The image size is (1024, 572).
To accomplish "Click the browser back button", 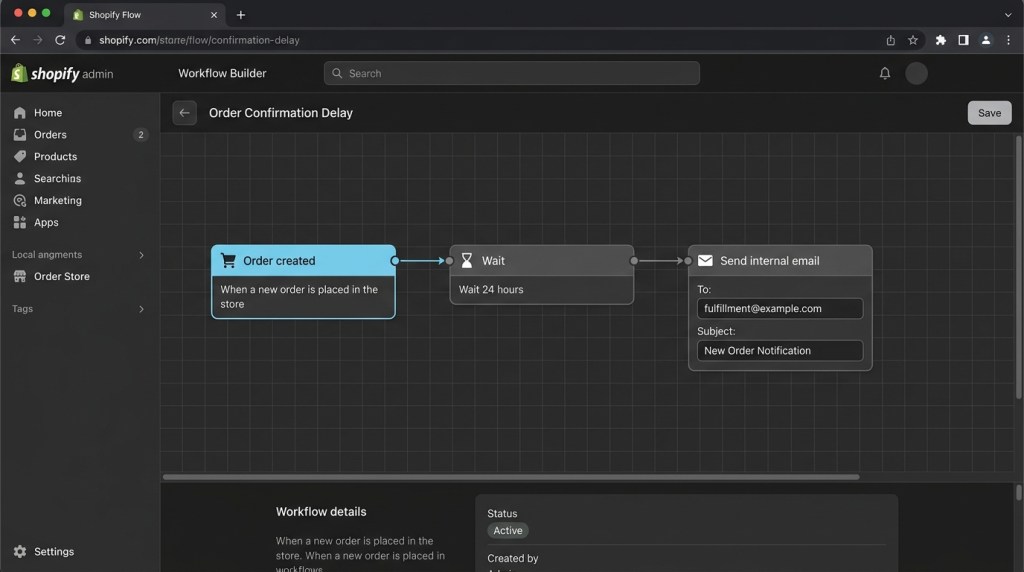I will [x=15, y=40].
